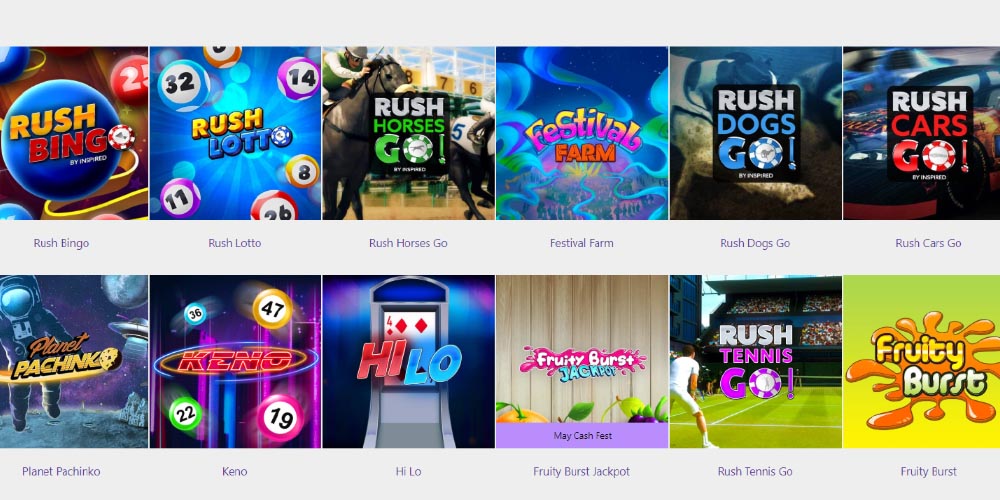This screenshot has width=1000, height=500.
Task: Open the Fruity Burst orange splash tile
Action: coord(922,362)
